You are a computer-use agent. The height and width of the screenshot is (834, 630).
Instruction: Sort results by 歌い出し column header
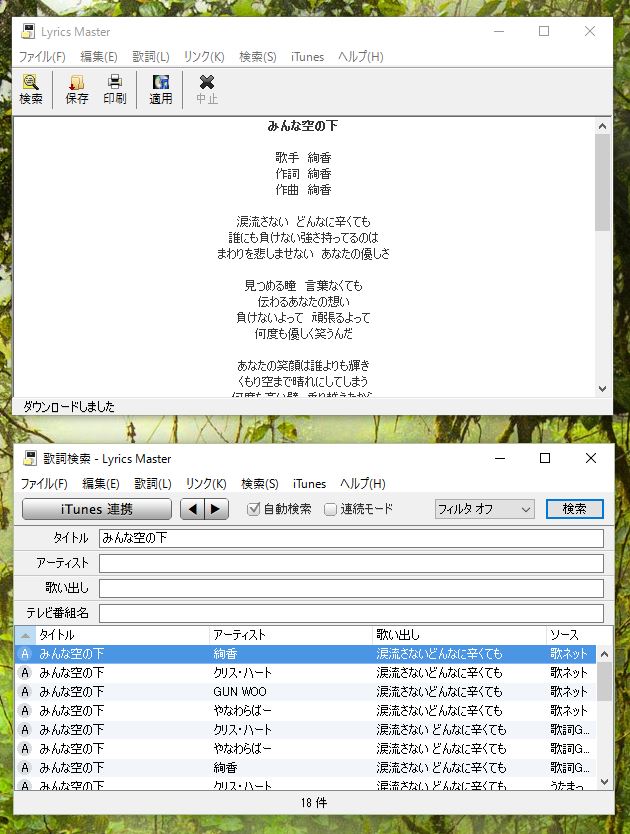[459, 635]
